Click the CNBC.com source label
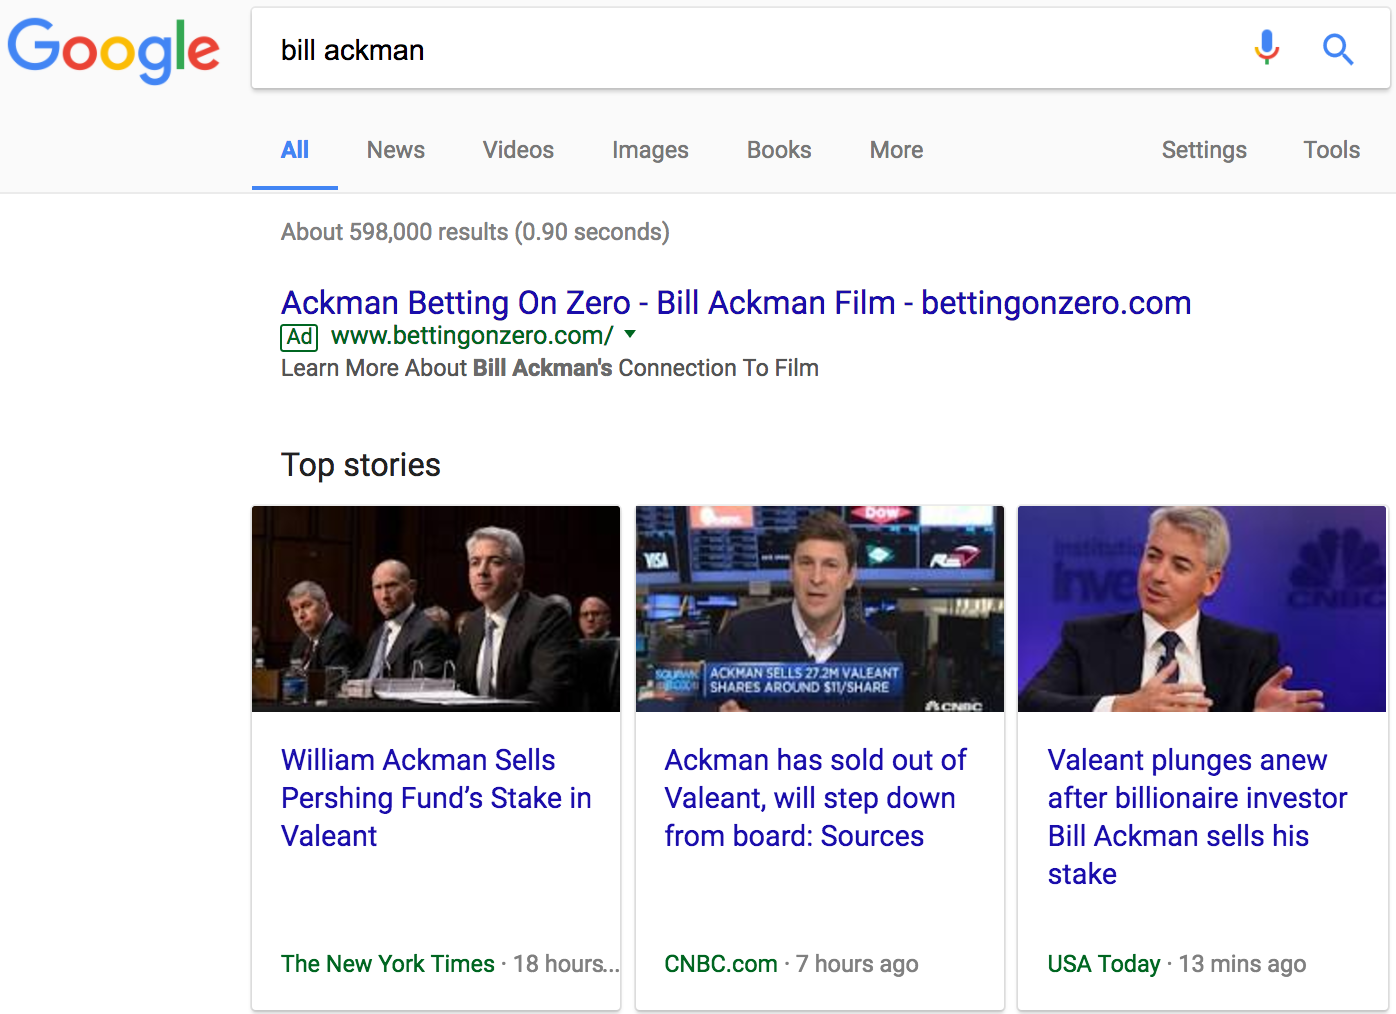 (x=721, y=964)
